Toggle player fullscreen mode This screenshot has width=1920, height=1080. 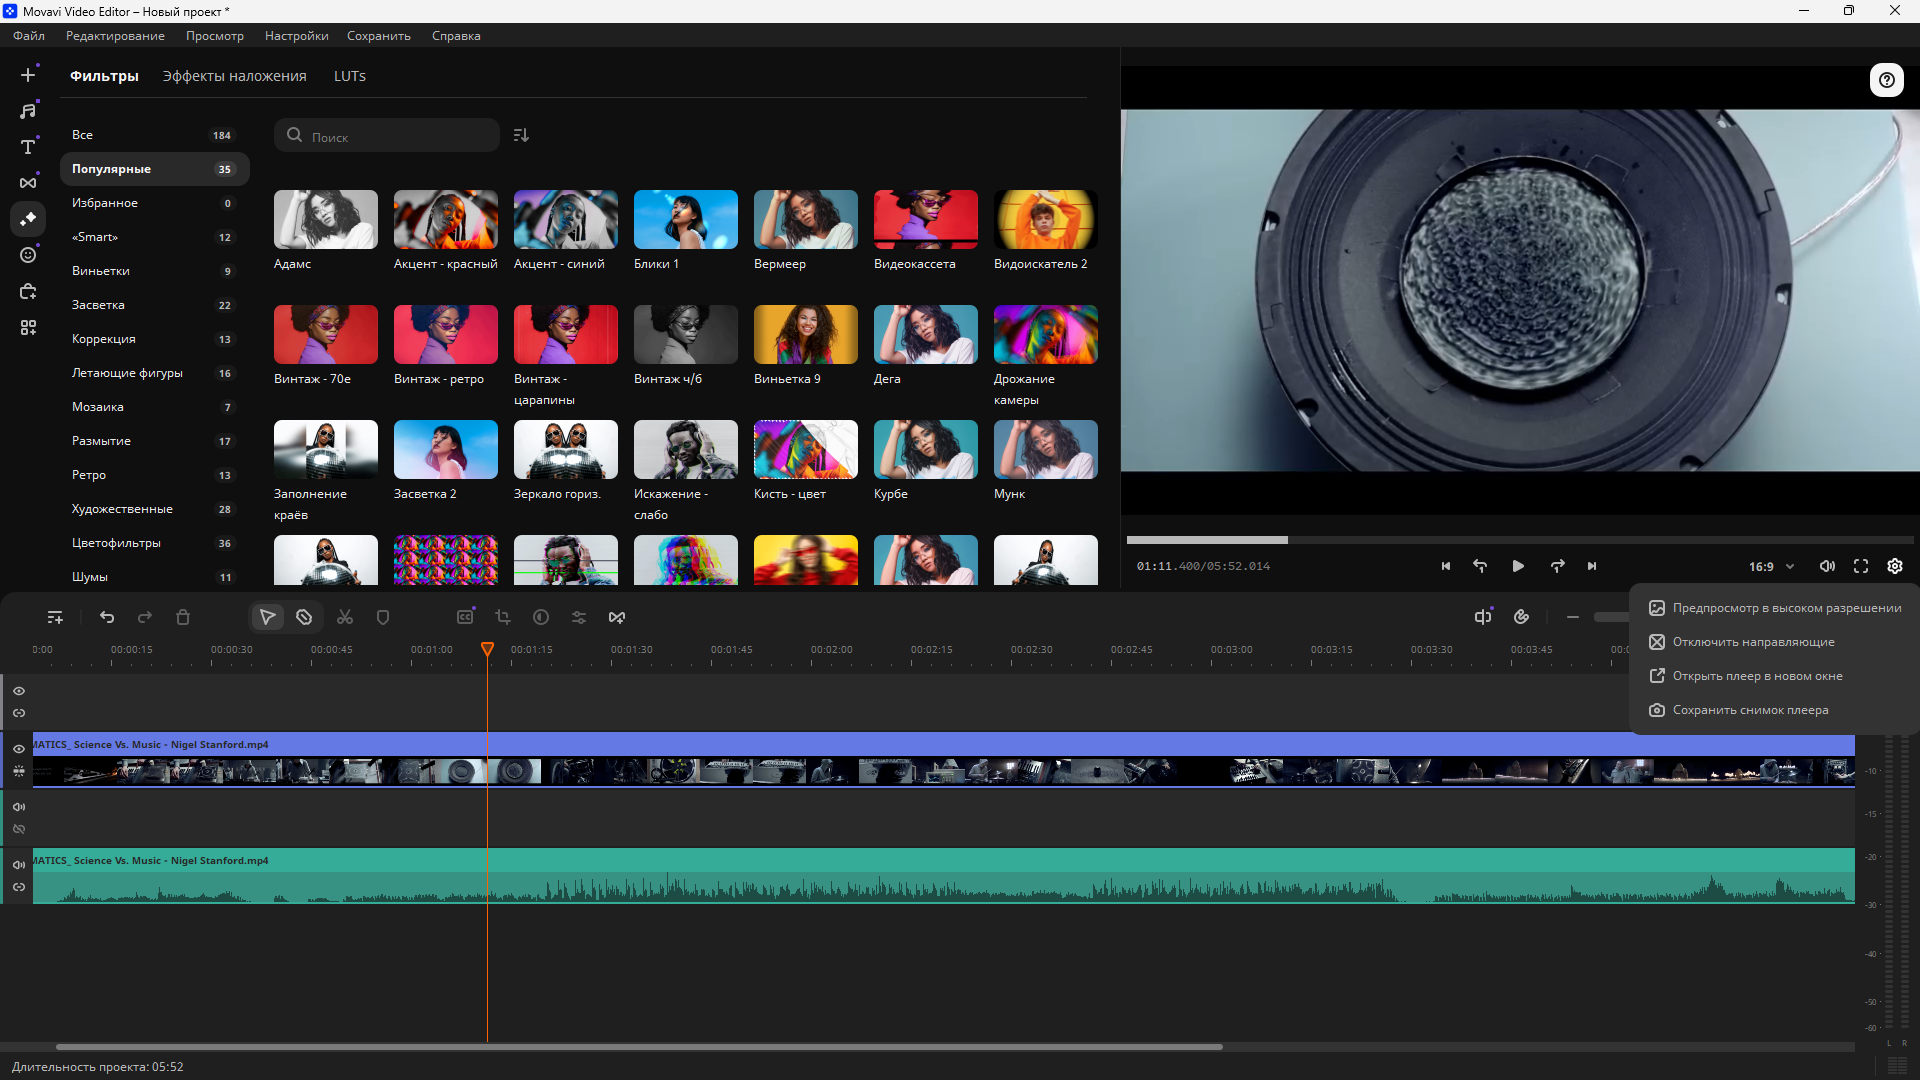tap(1861, 566)
